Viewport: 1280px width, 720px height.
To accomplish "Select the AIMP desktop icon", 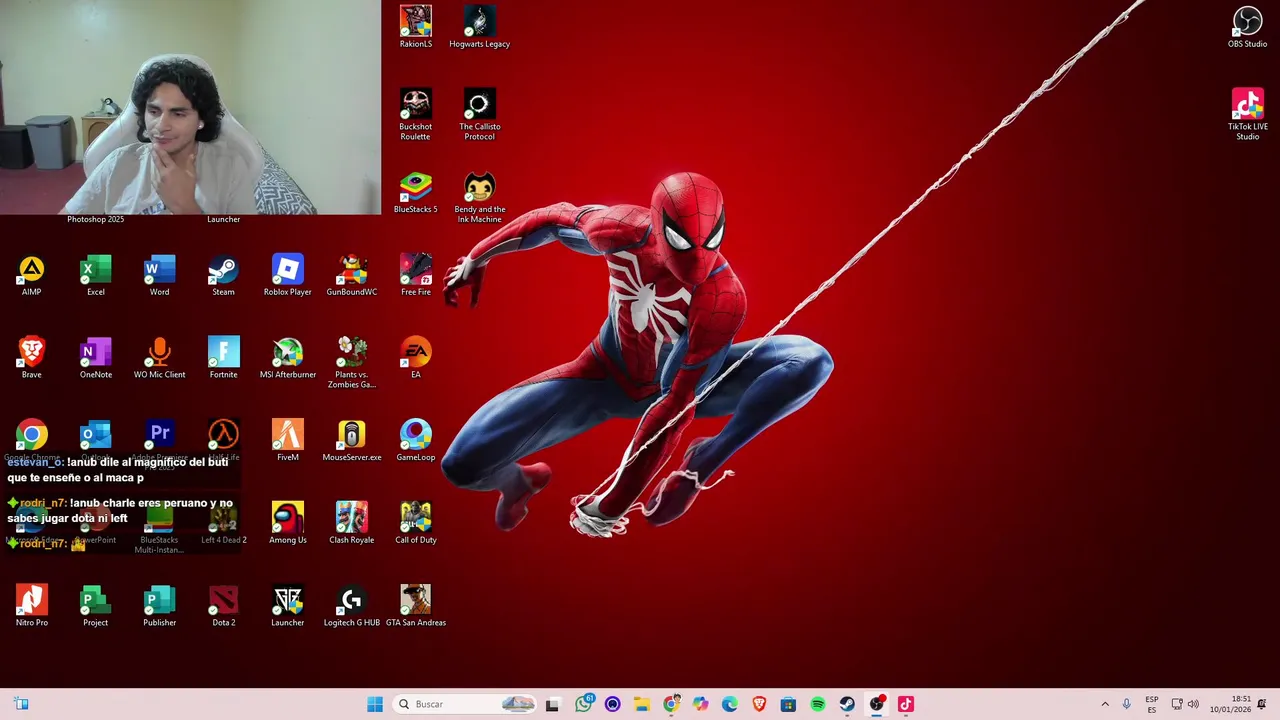I will [x=32, y=275].
